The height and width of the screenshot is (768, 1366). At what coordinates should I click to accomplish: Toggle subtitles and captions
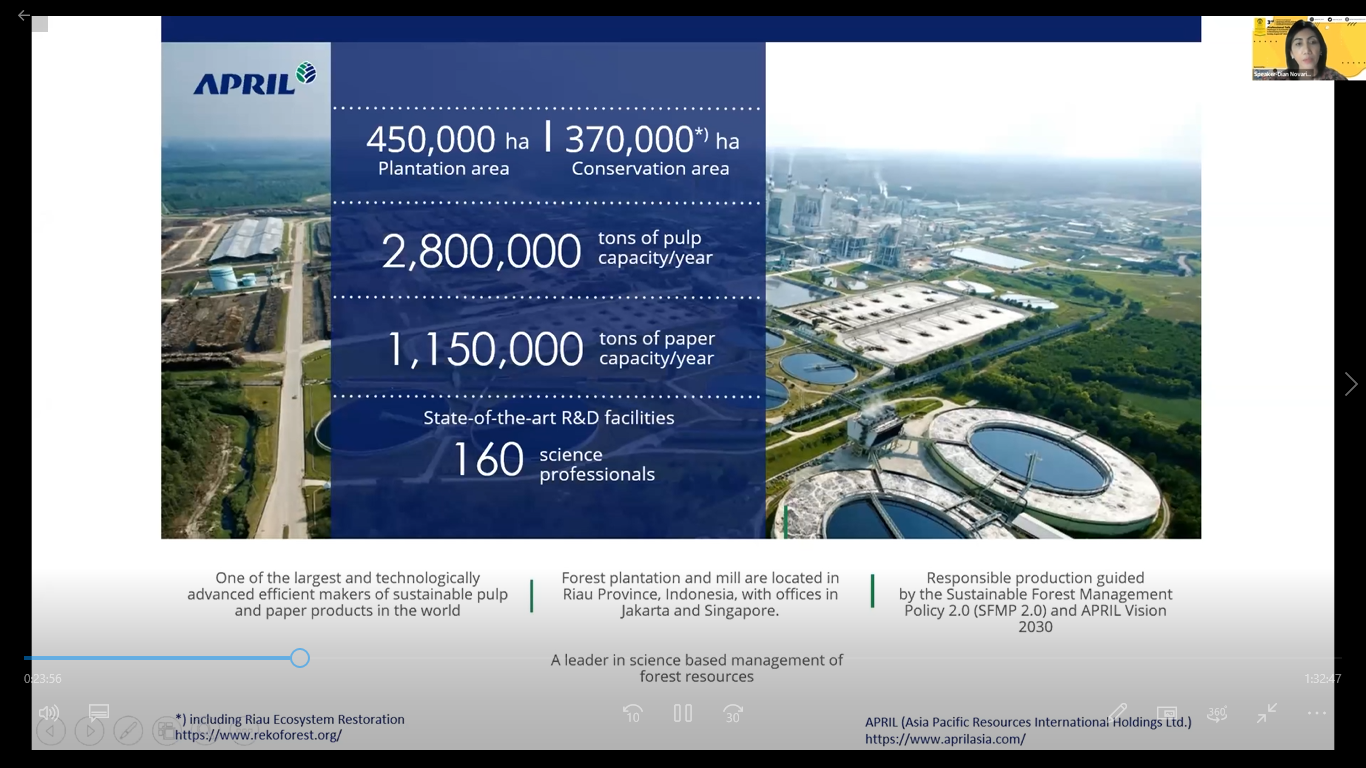click(x=99, y=712)
